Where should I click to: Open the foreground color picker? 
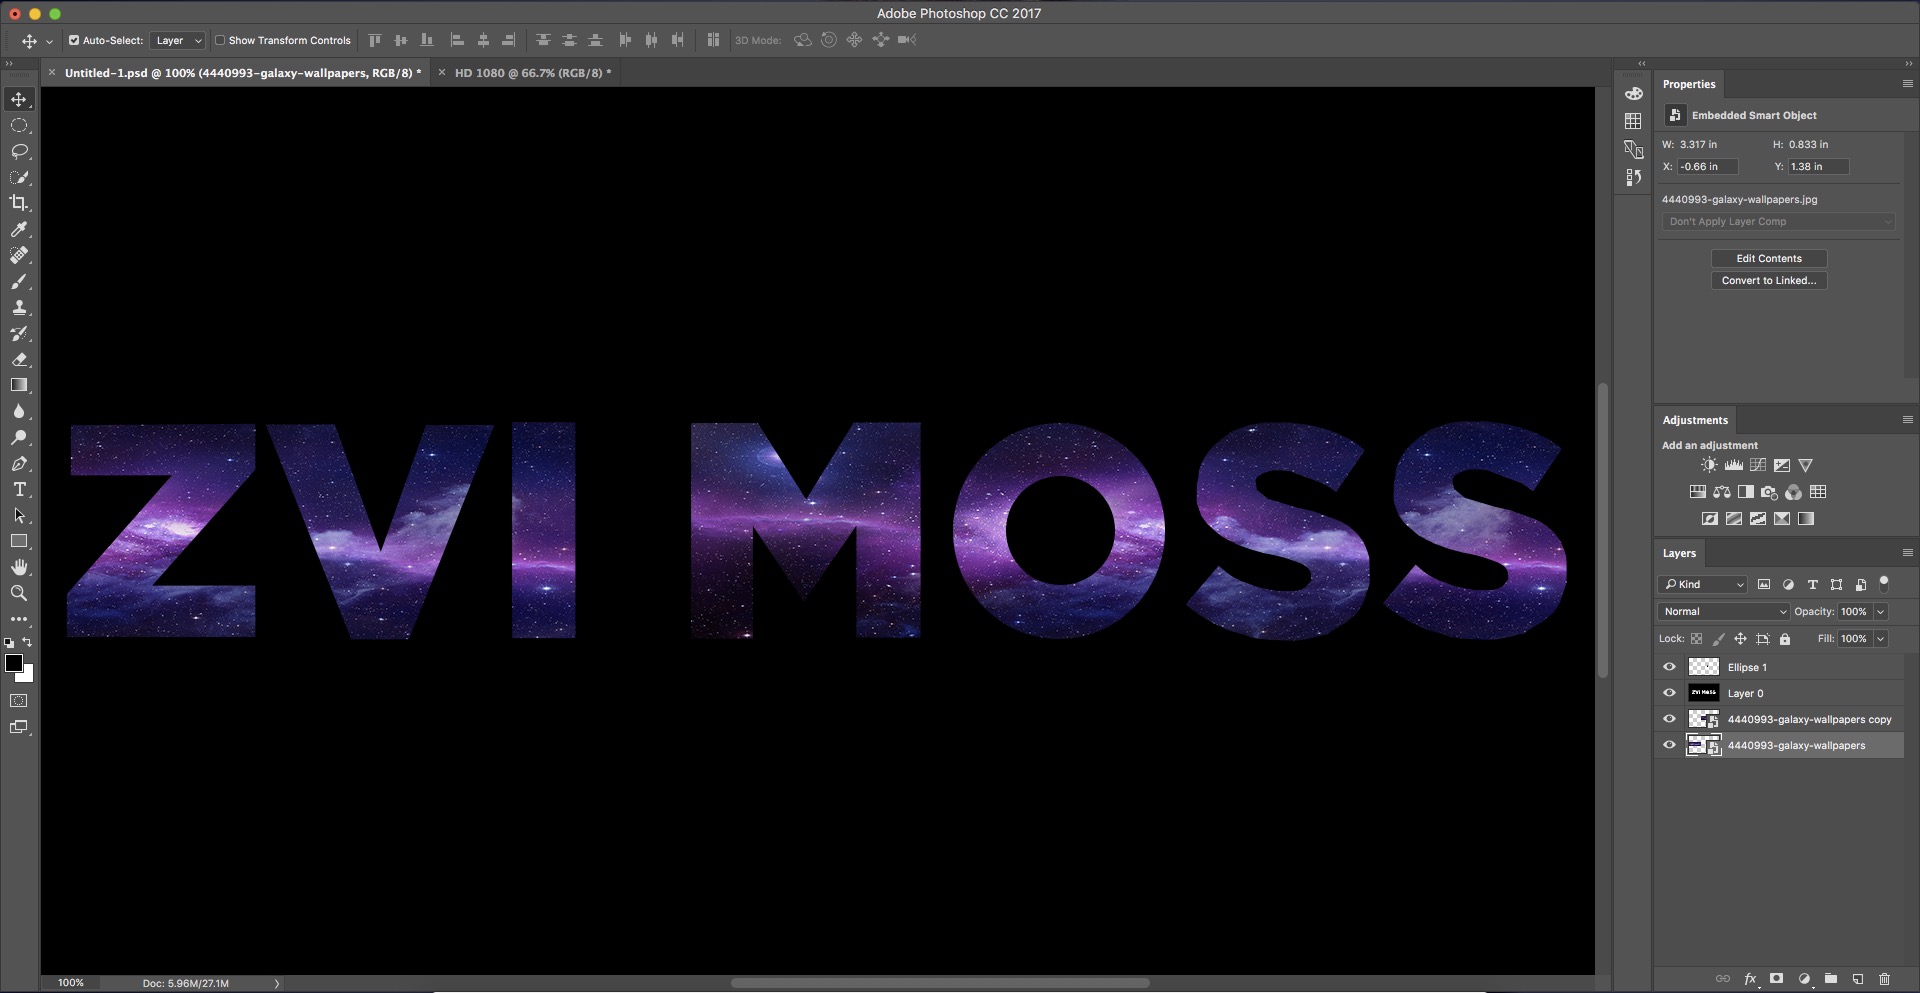click(x=13, y=664)
